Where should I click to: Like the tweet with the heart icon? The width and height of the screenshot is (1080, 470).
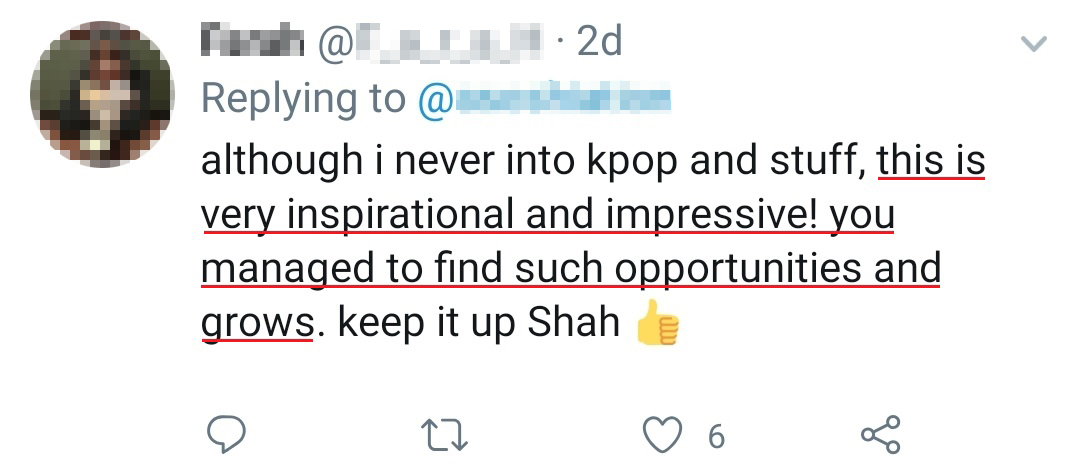click(661, 435)
